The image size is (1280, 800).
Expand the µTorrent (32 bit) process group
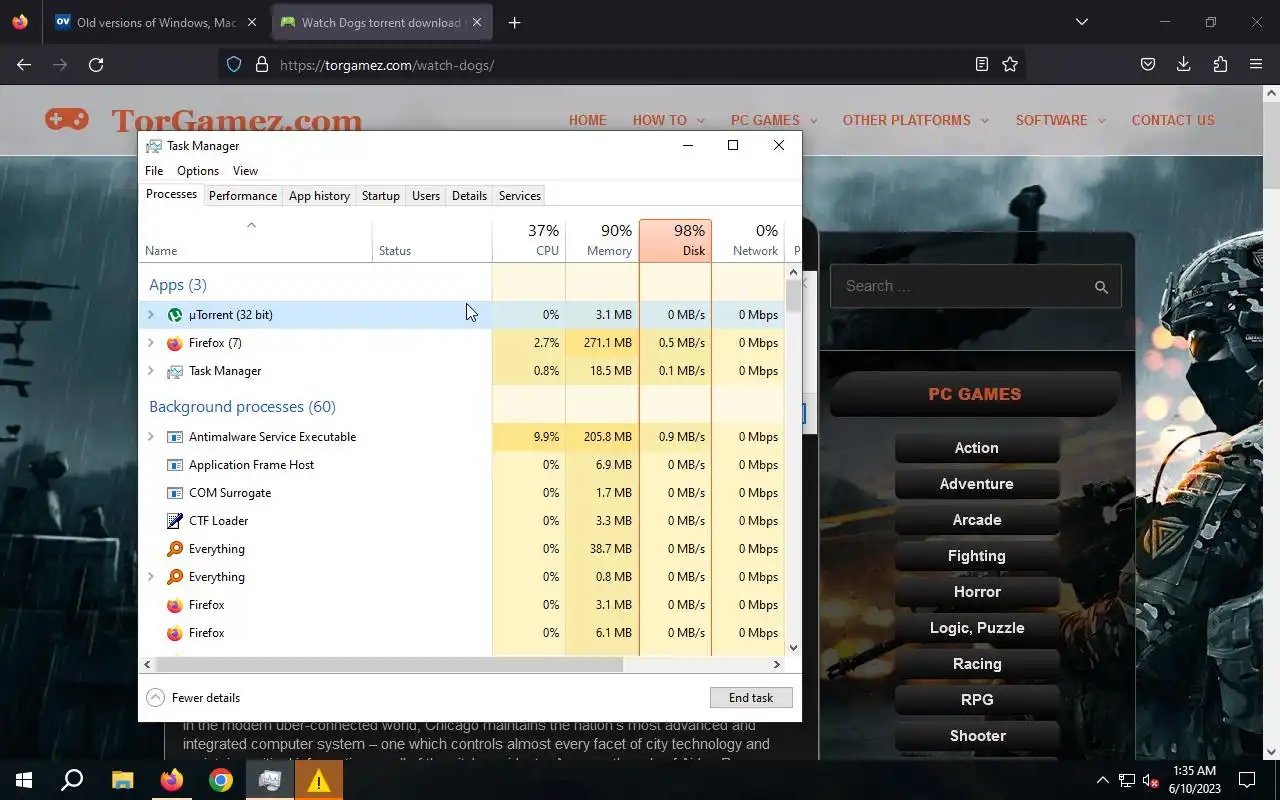click(151, 315)
